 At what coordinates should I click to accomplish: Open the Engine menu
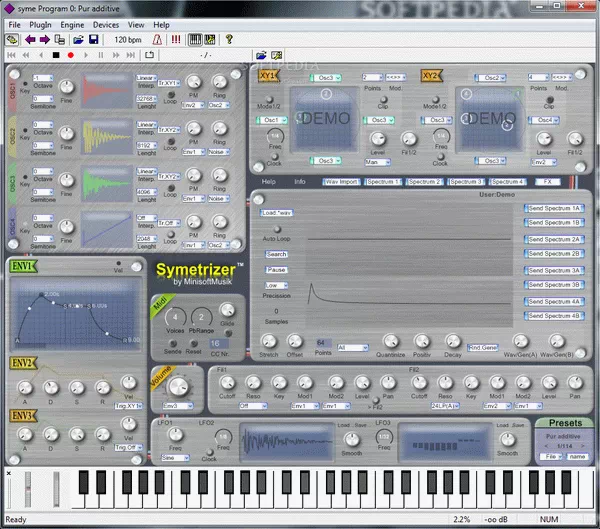point(72,25)
